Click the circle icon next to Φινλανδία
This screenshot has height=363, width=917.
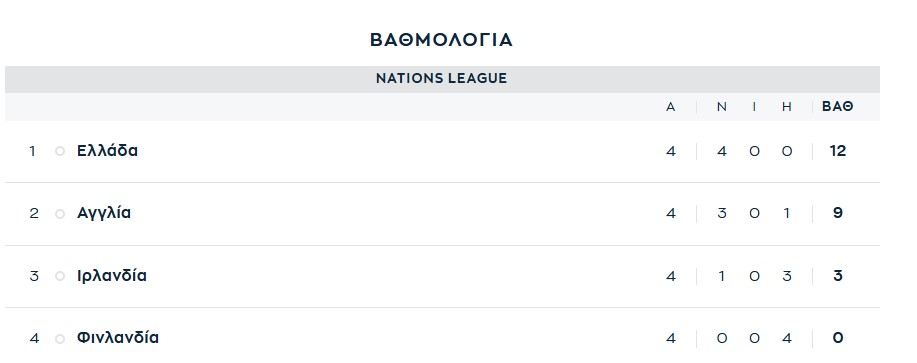tap(60, 339)
